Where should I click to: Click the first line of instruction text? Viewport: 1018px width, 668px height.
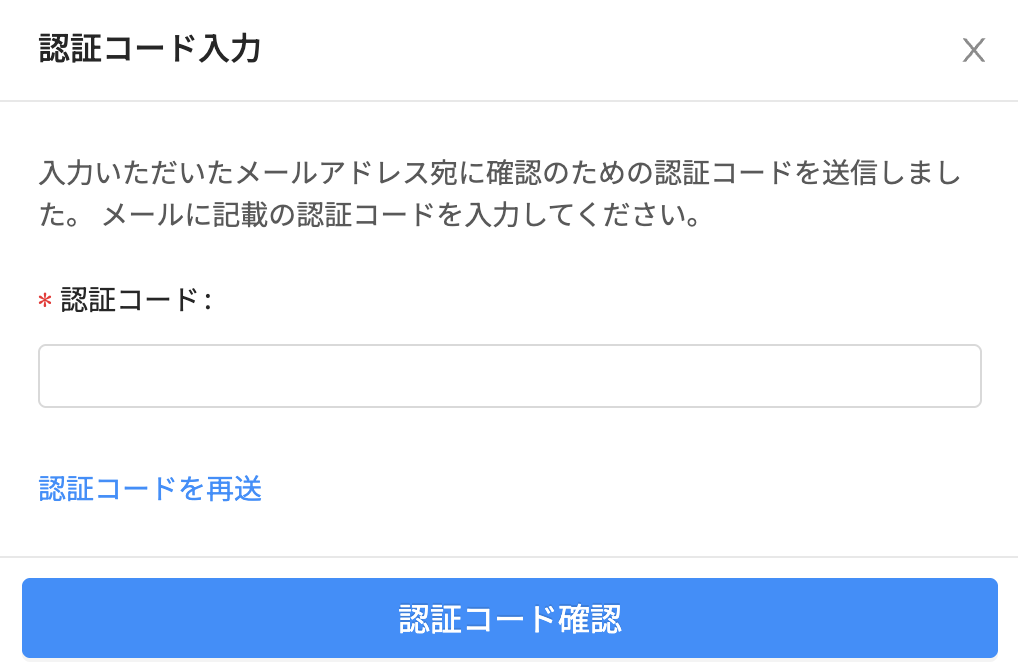499,173
